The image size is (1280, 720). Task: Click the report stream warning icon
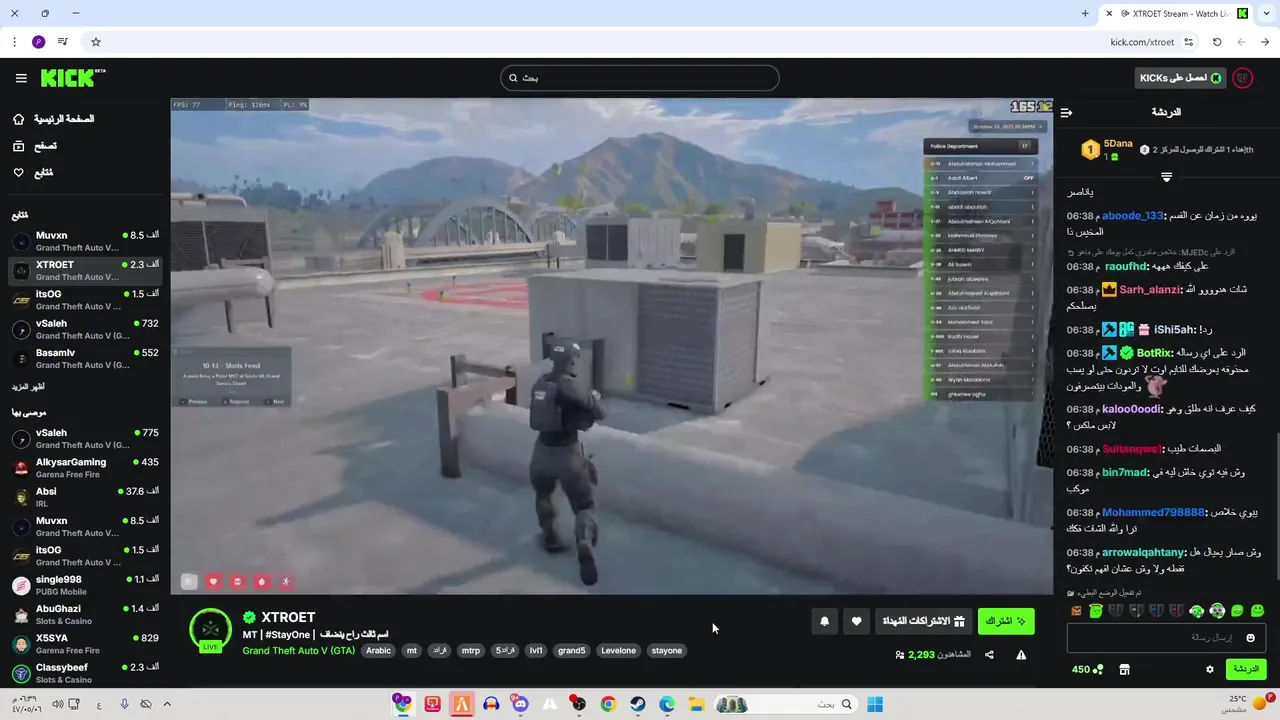click(1021, 655)
